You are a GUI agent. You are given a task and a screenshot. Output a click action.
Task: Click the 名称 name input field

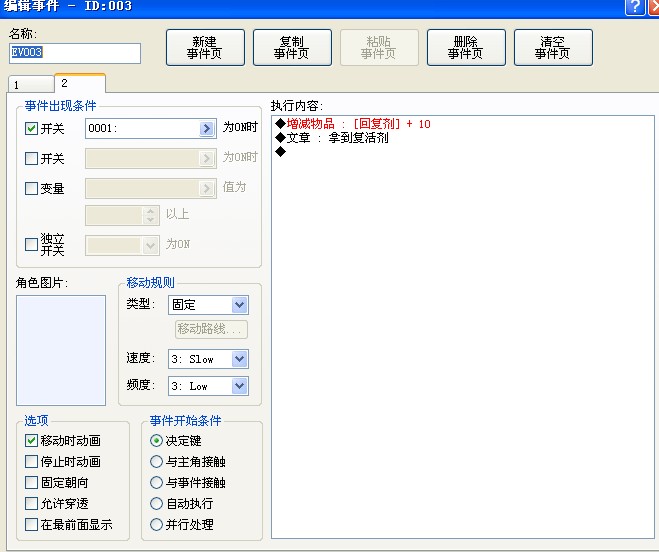pyautogui.click(x=75, y=53)
